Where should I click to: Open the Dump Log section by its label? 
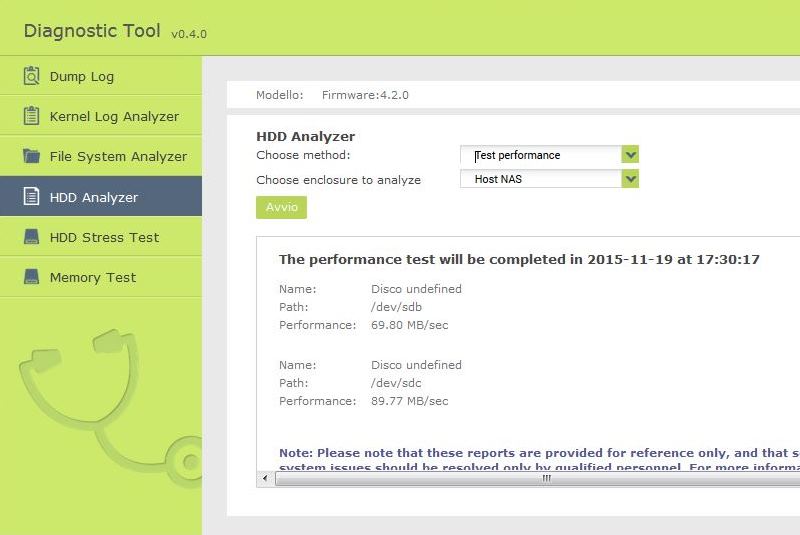coord(82,76)
